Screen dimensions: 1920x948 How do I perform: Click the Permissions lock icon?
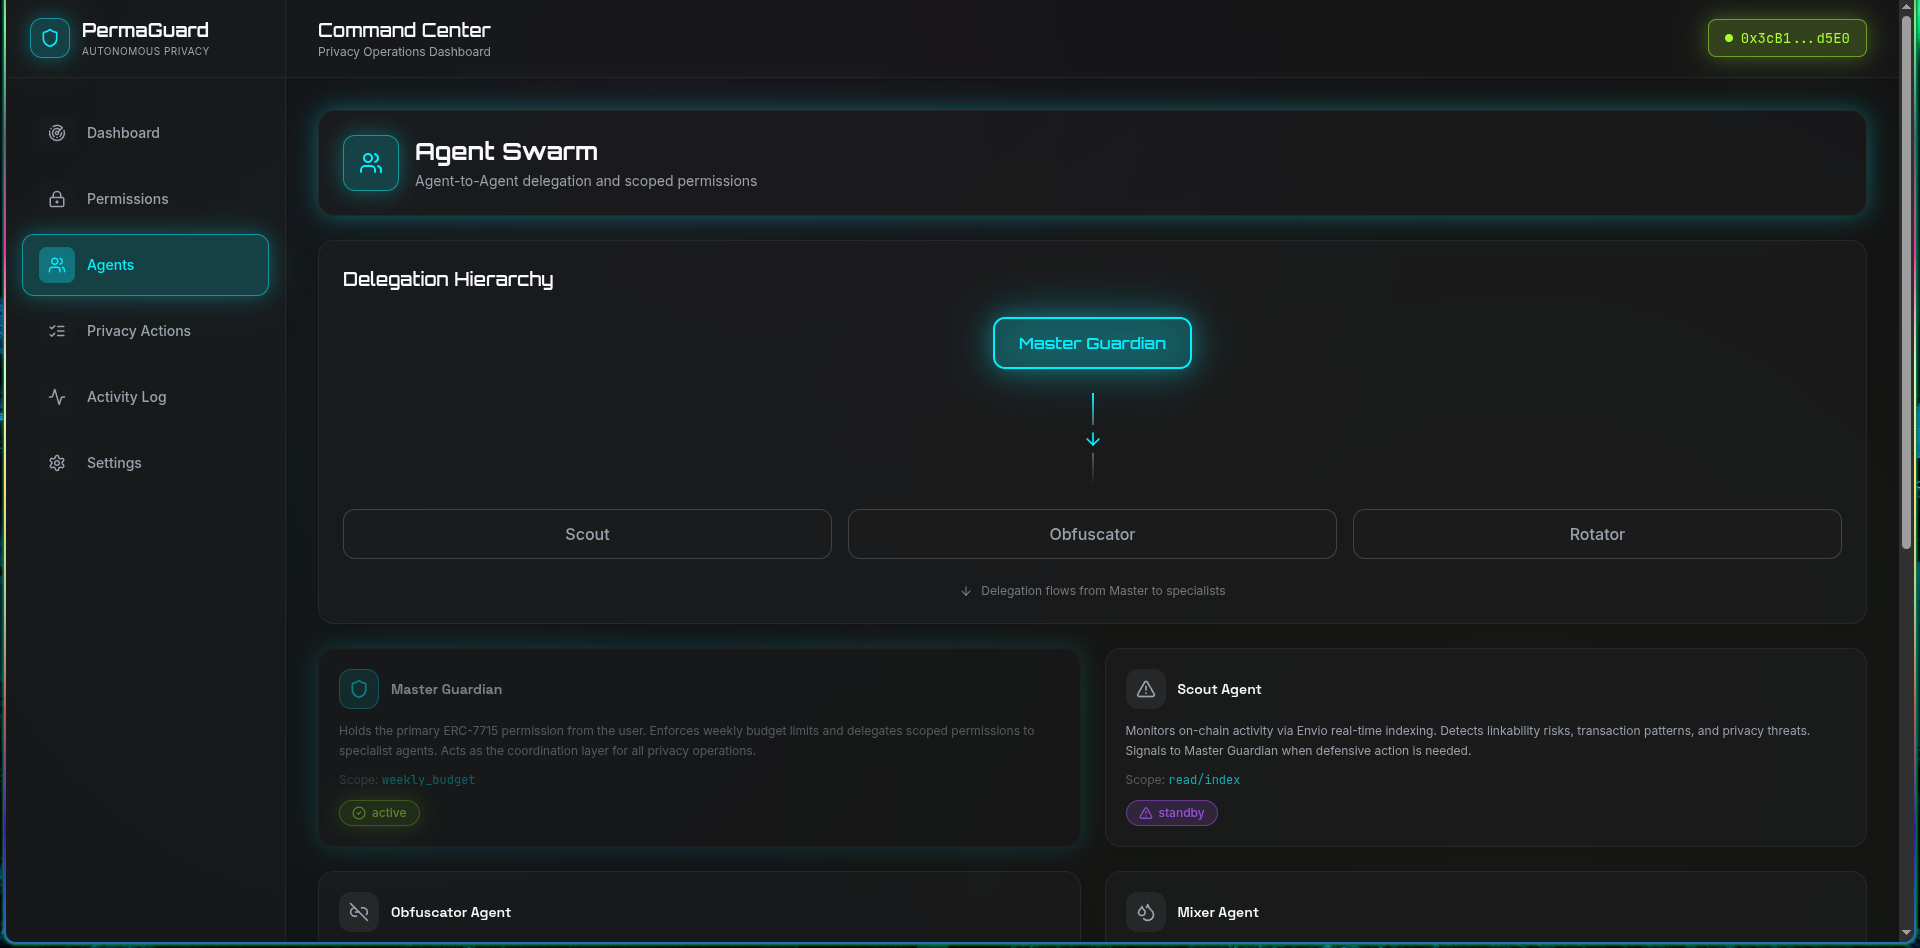(57, 199)
